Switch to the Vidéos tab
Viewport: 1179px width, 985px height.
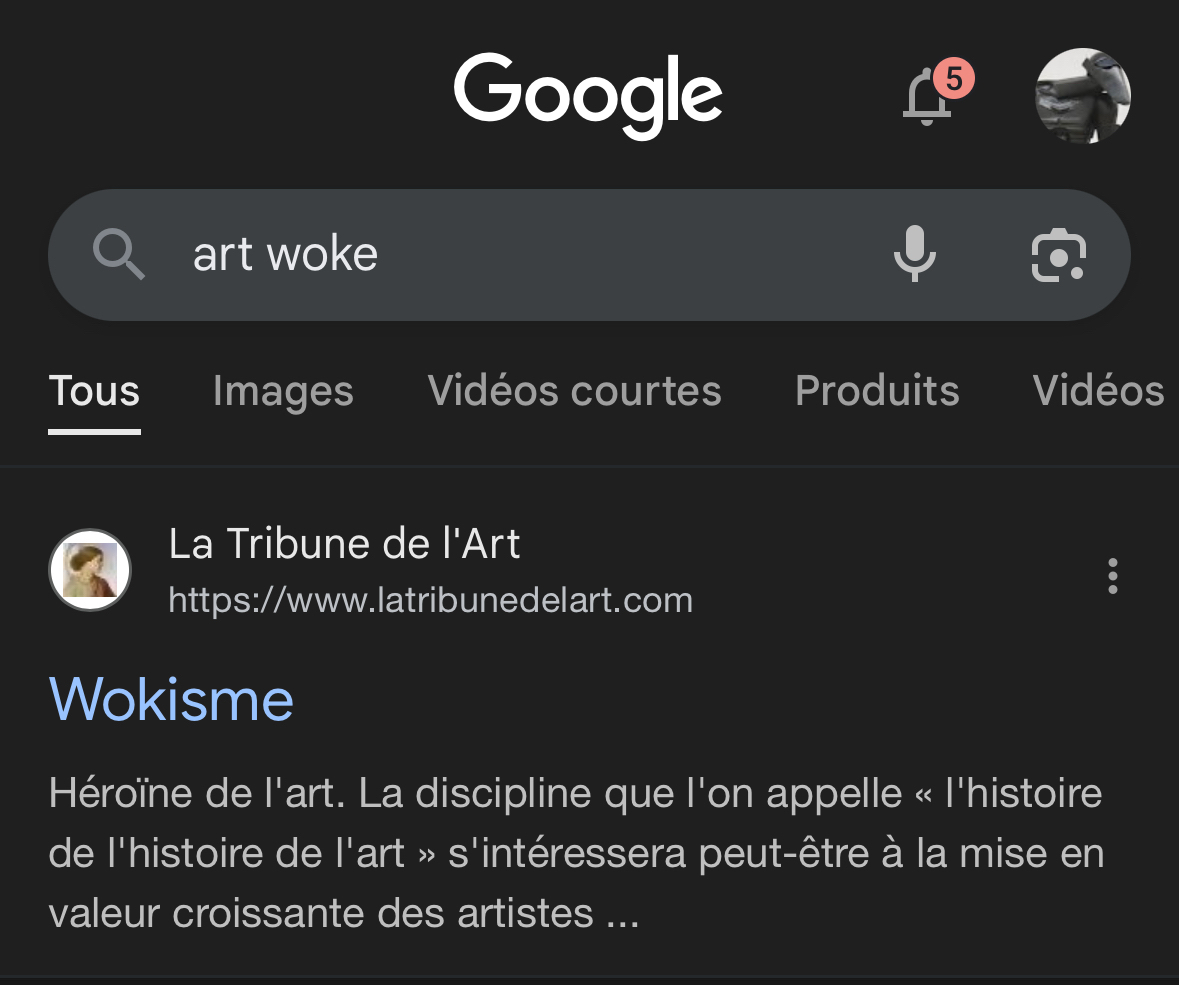[x=1098, y=391]
